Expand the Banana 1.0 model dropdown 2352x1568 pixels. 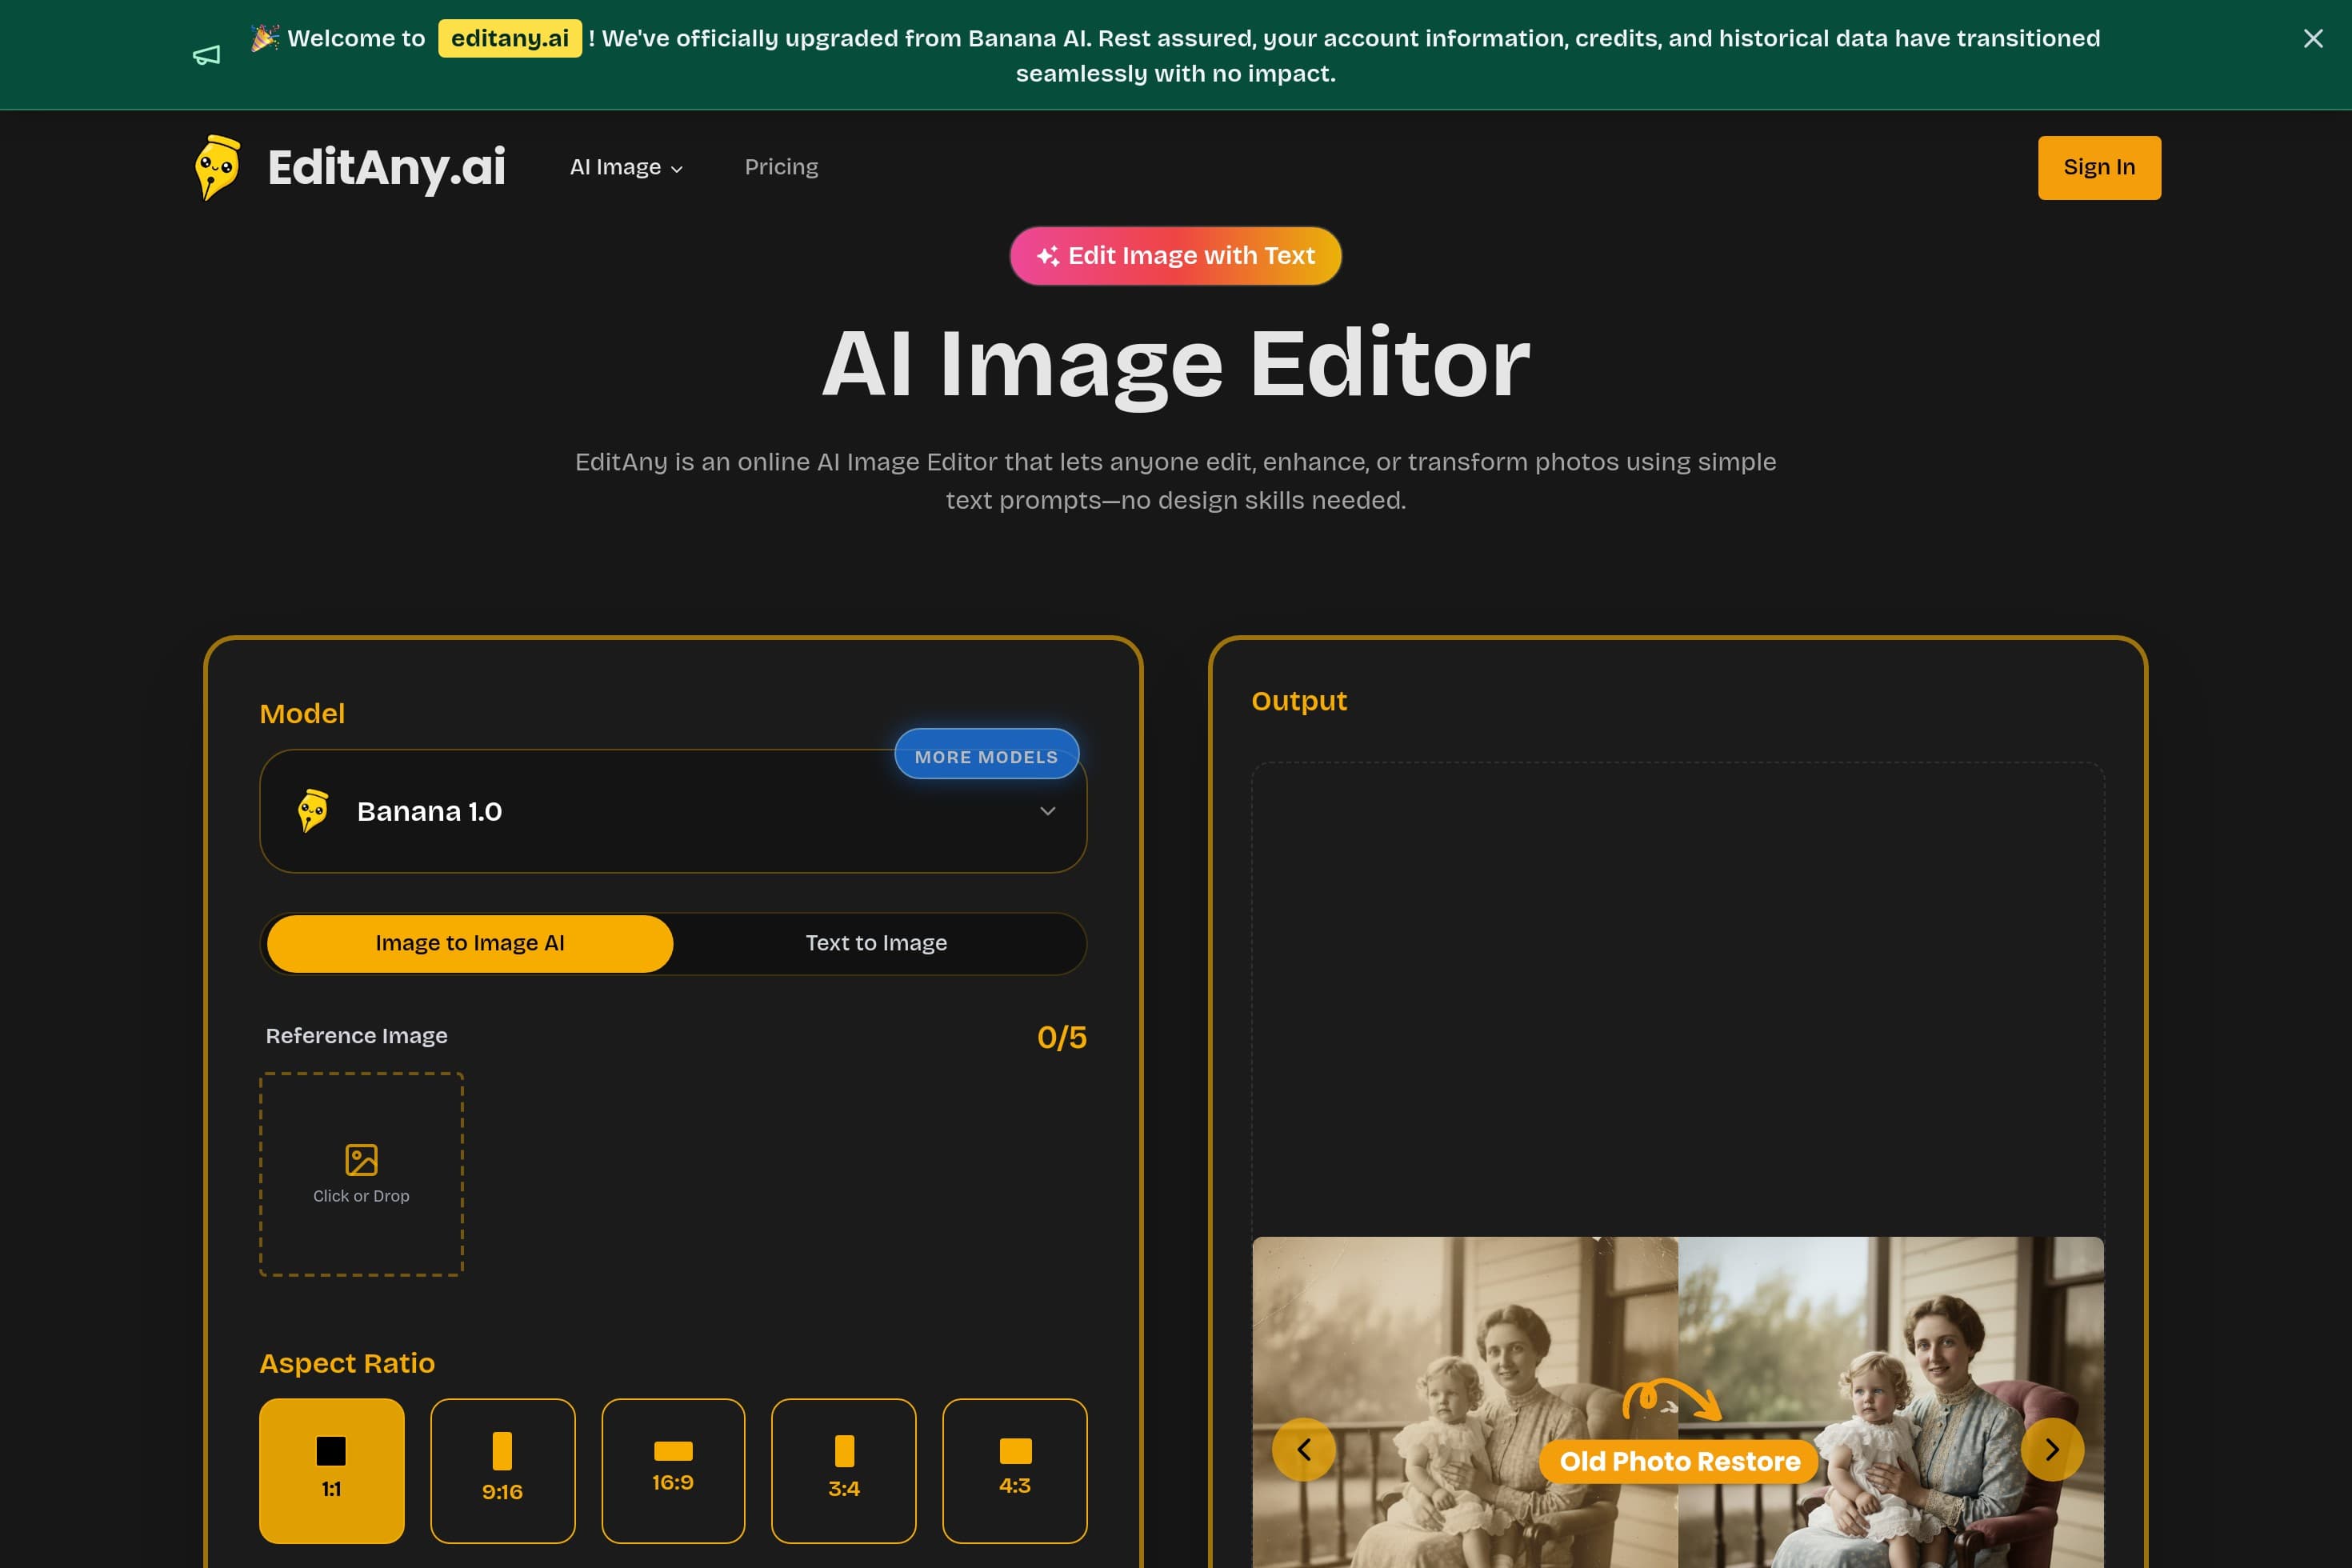pyautogui.click(x=672, y=811)
